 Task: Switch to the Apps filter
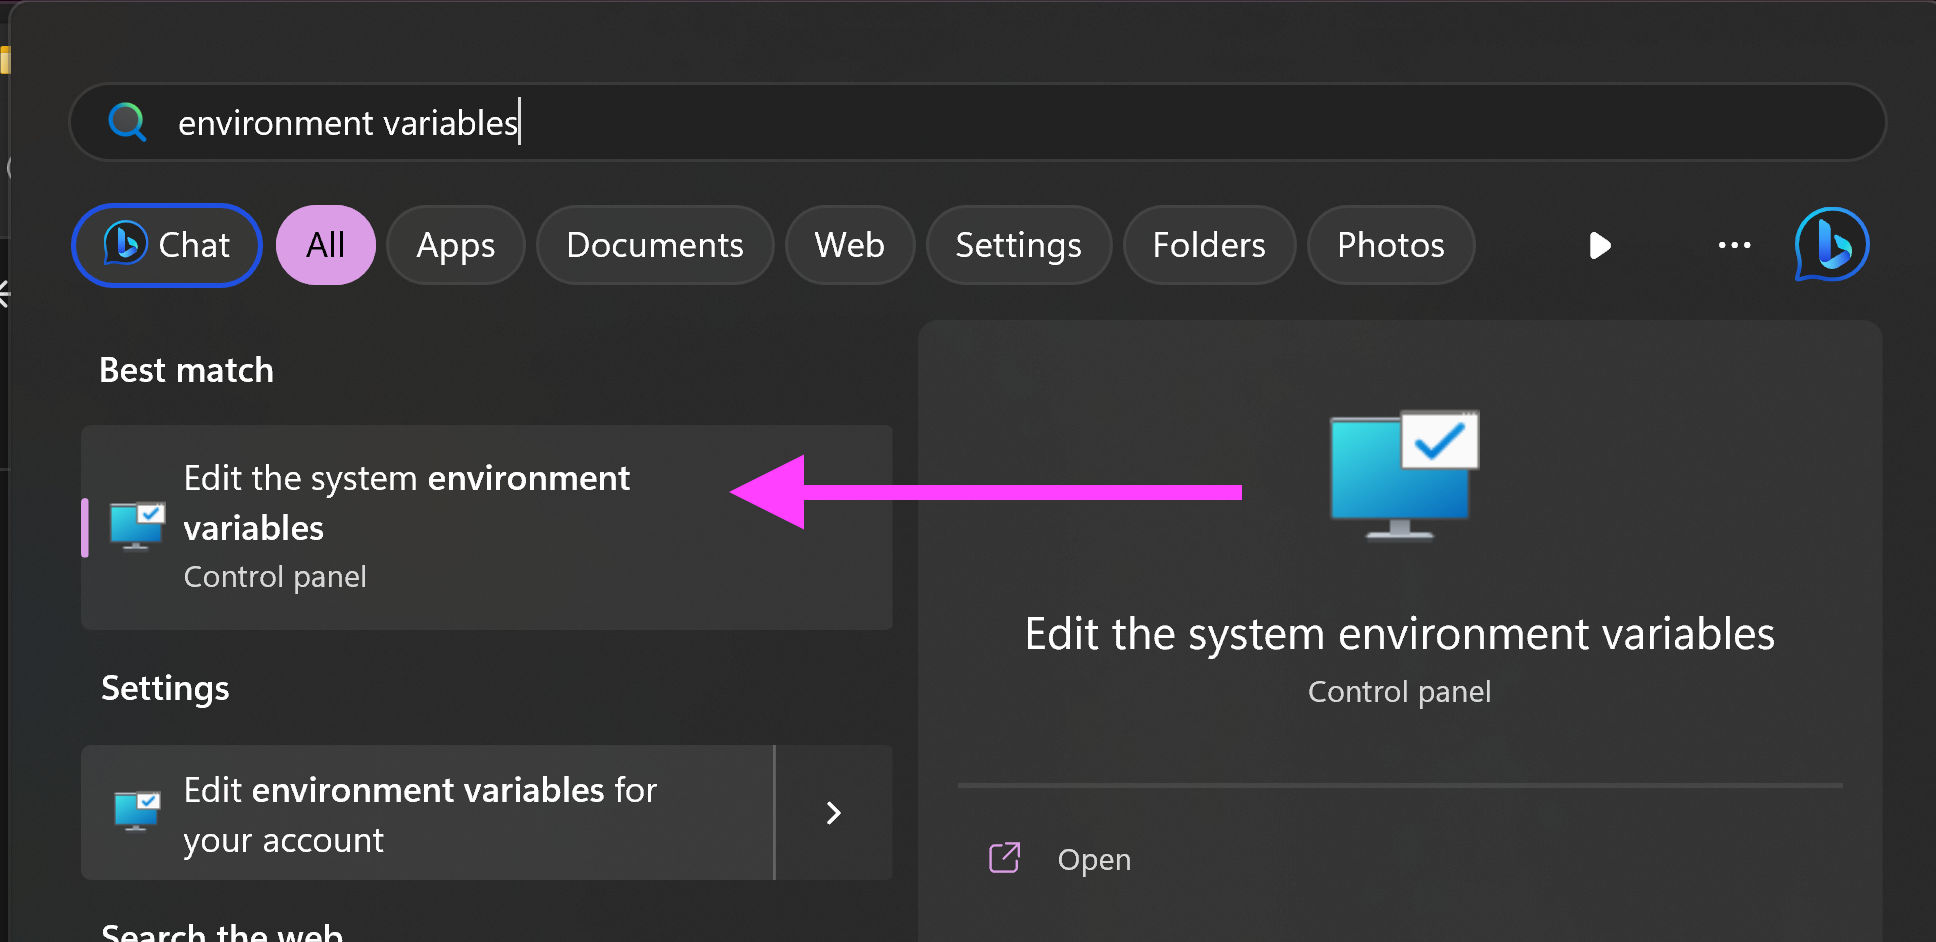pos(455,245)
